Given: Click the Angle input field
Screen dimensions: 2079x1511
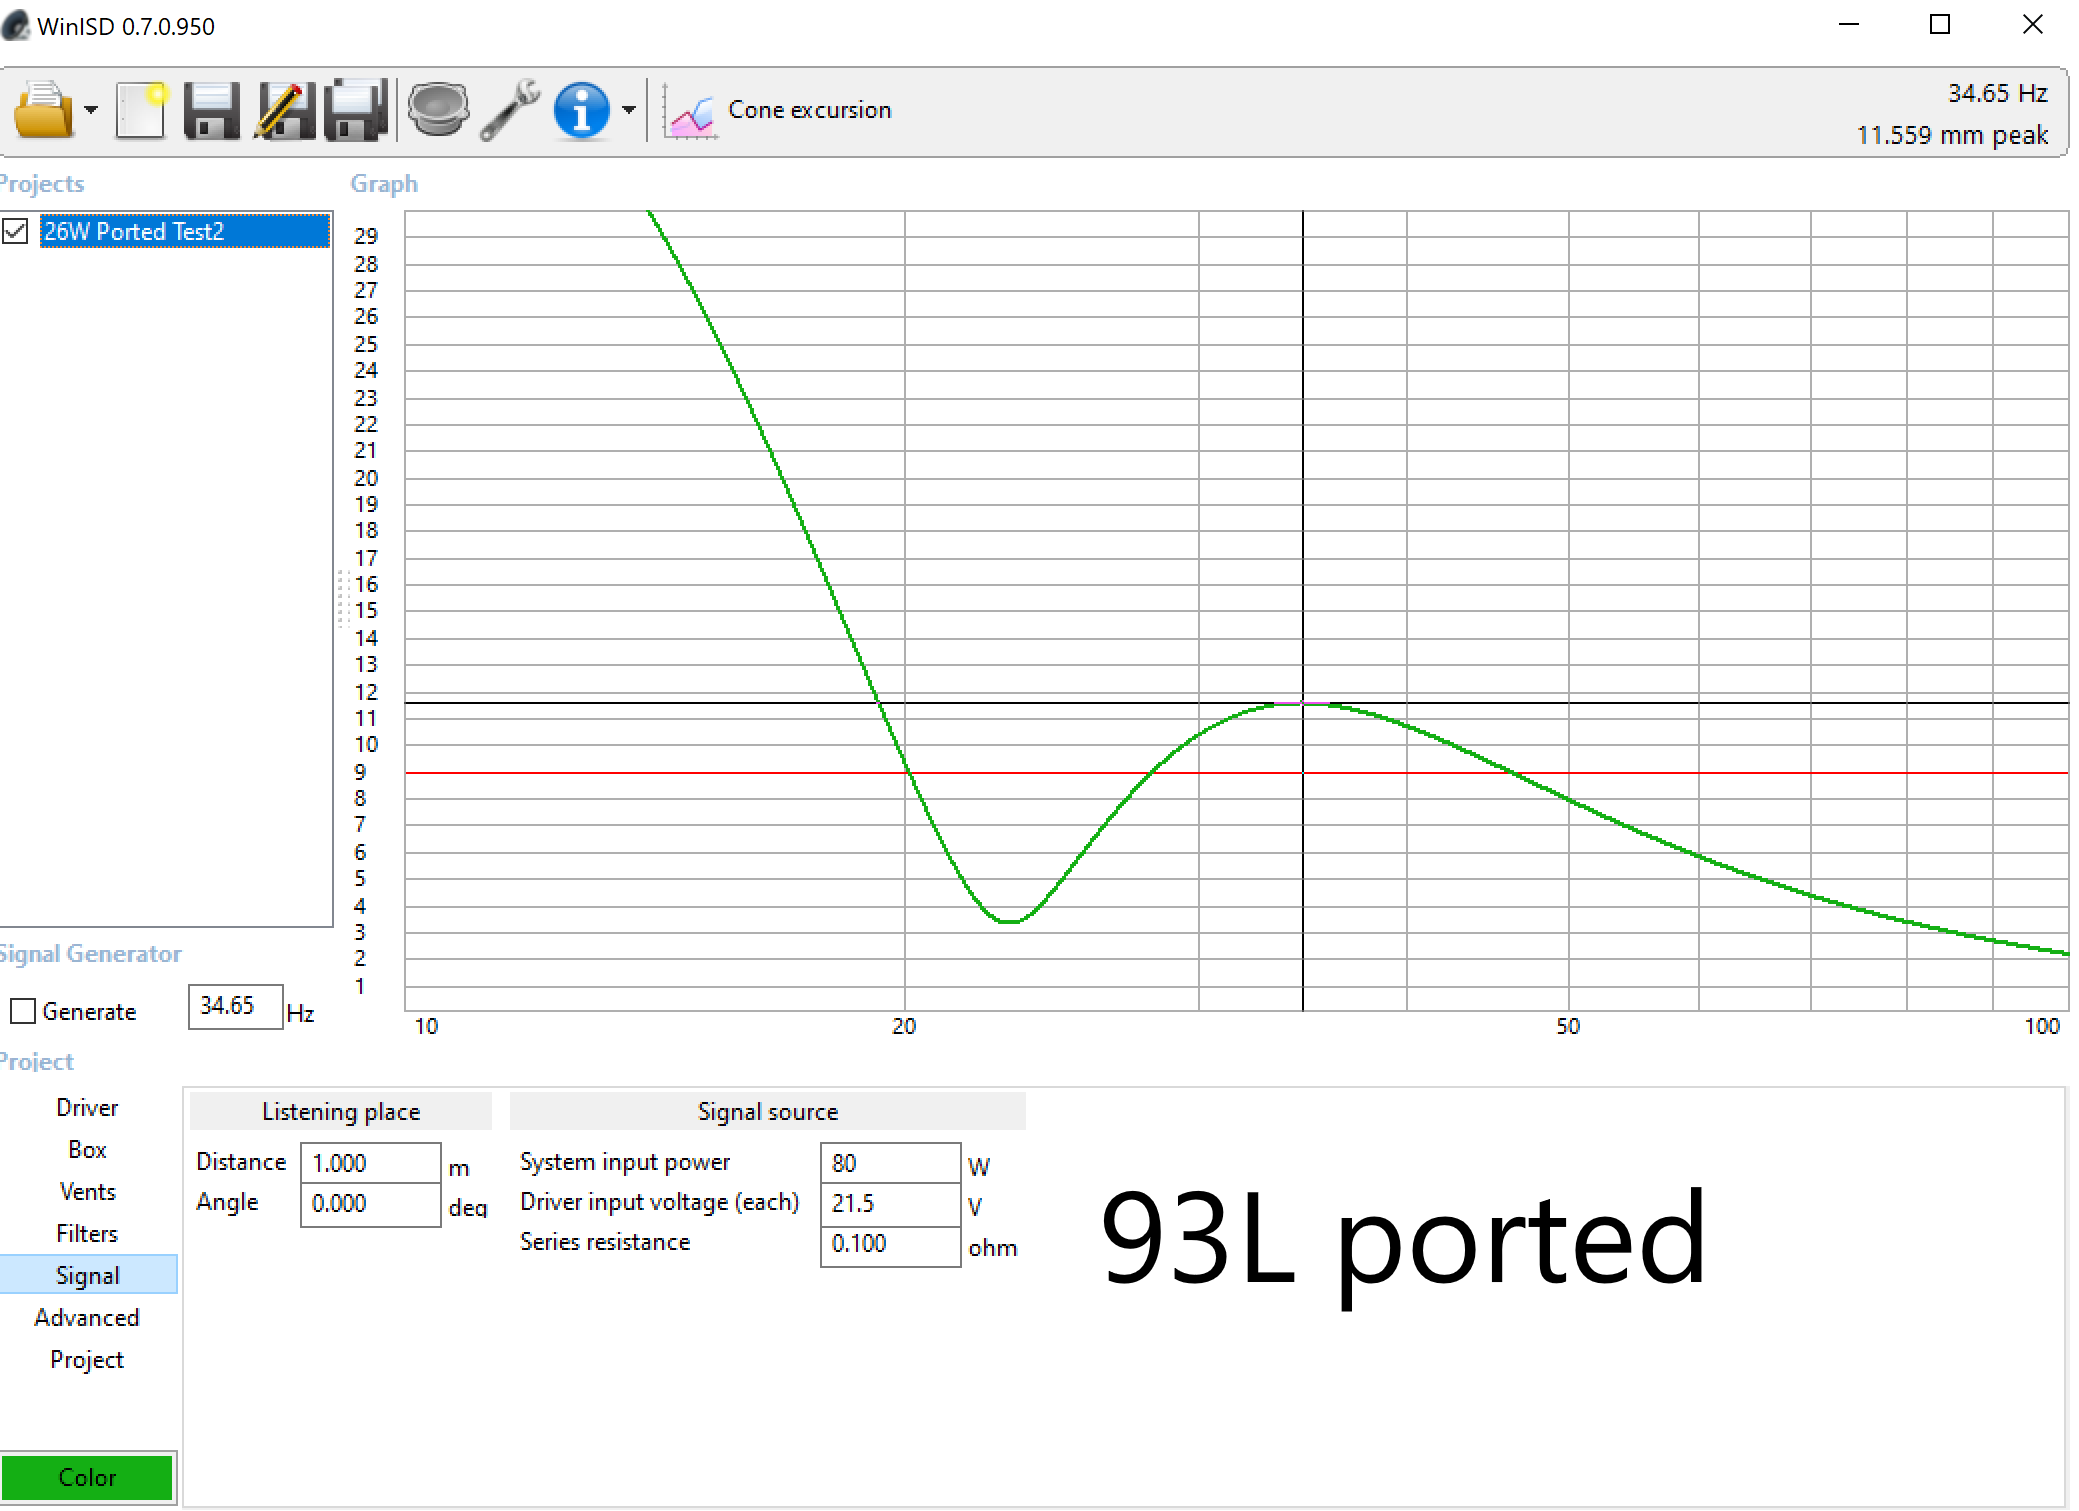Looking at the screenshot, I should [x=370, y=1204].
